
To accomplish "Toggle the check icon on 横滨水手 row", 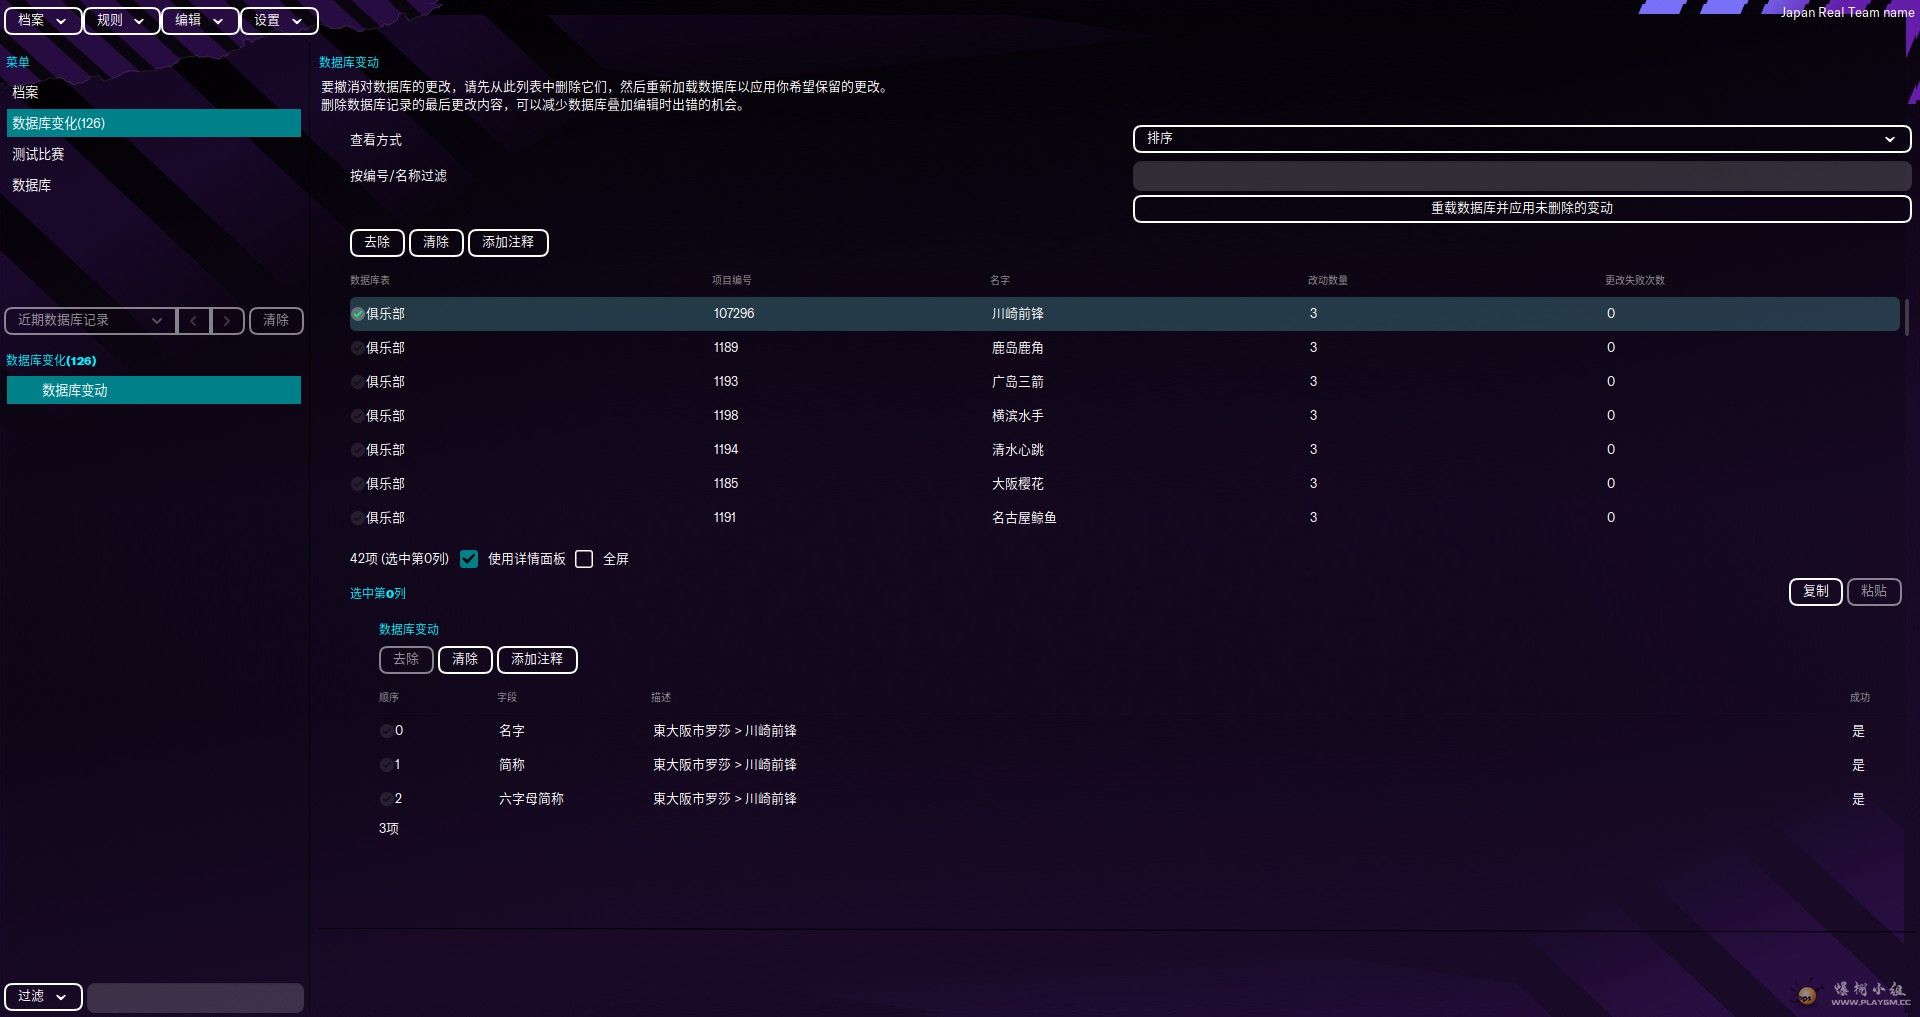I will click(358, 416).
